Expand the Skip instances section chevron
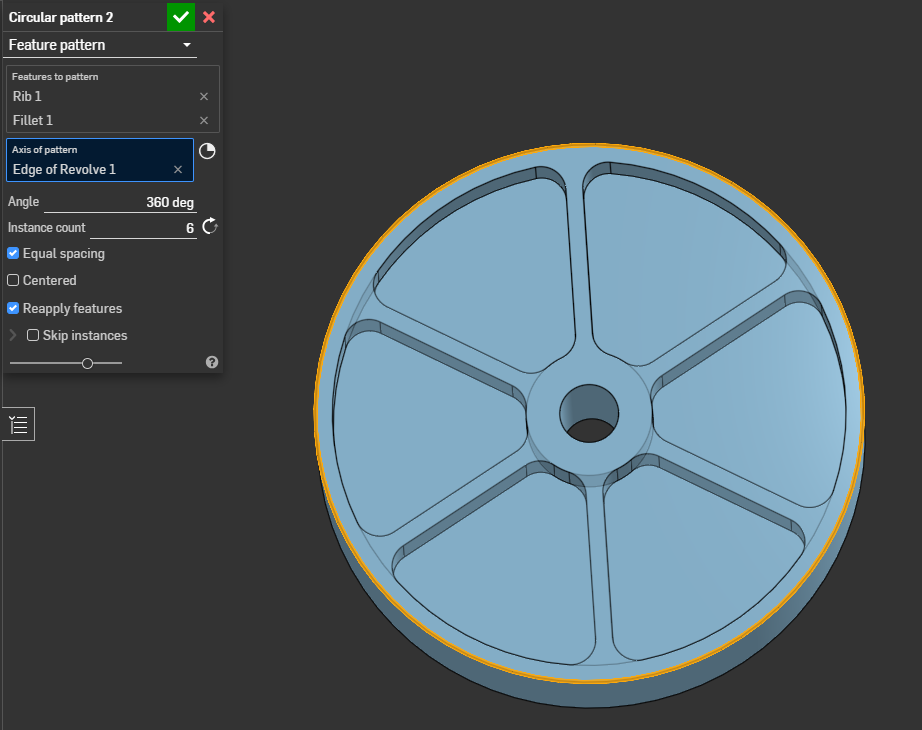This screenshot has height=730, width=922. [13, 335]
